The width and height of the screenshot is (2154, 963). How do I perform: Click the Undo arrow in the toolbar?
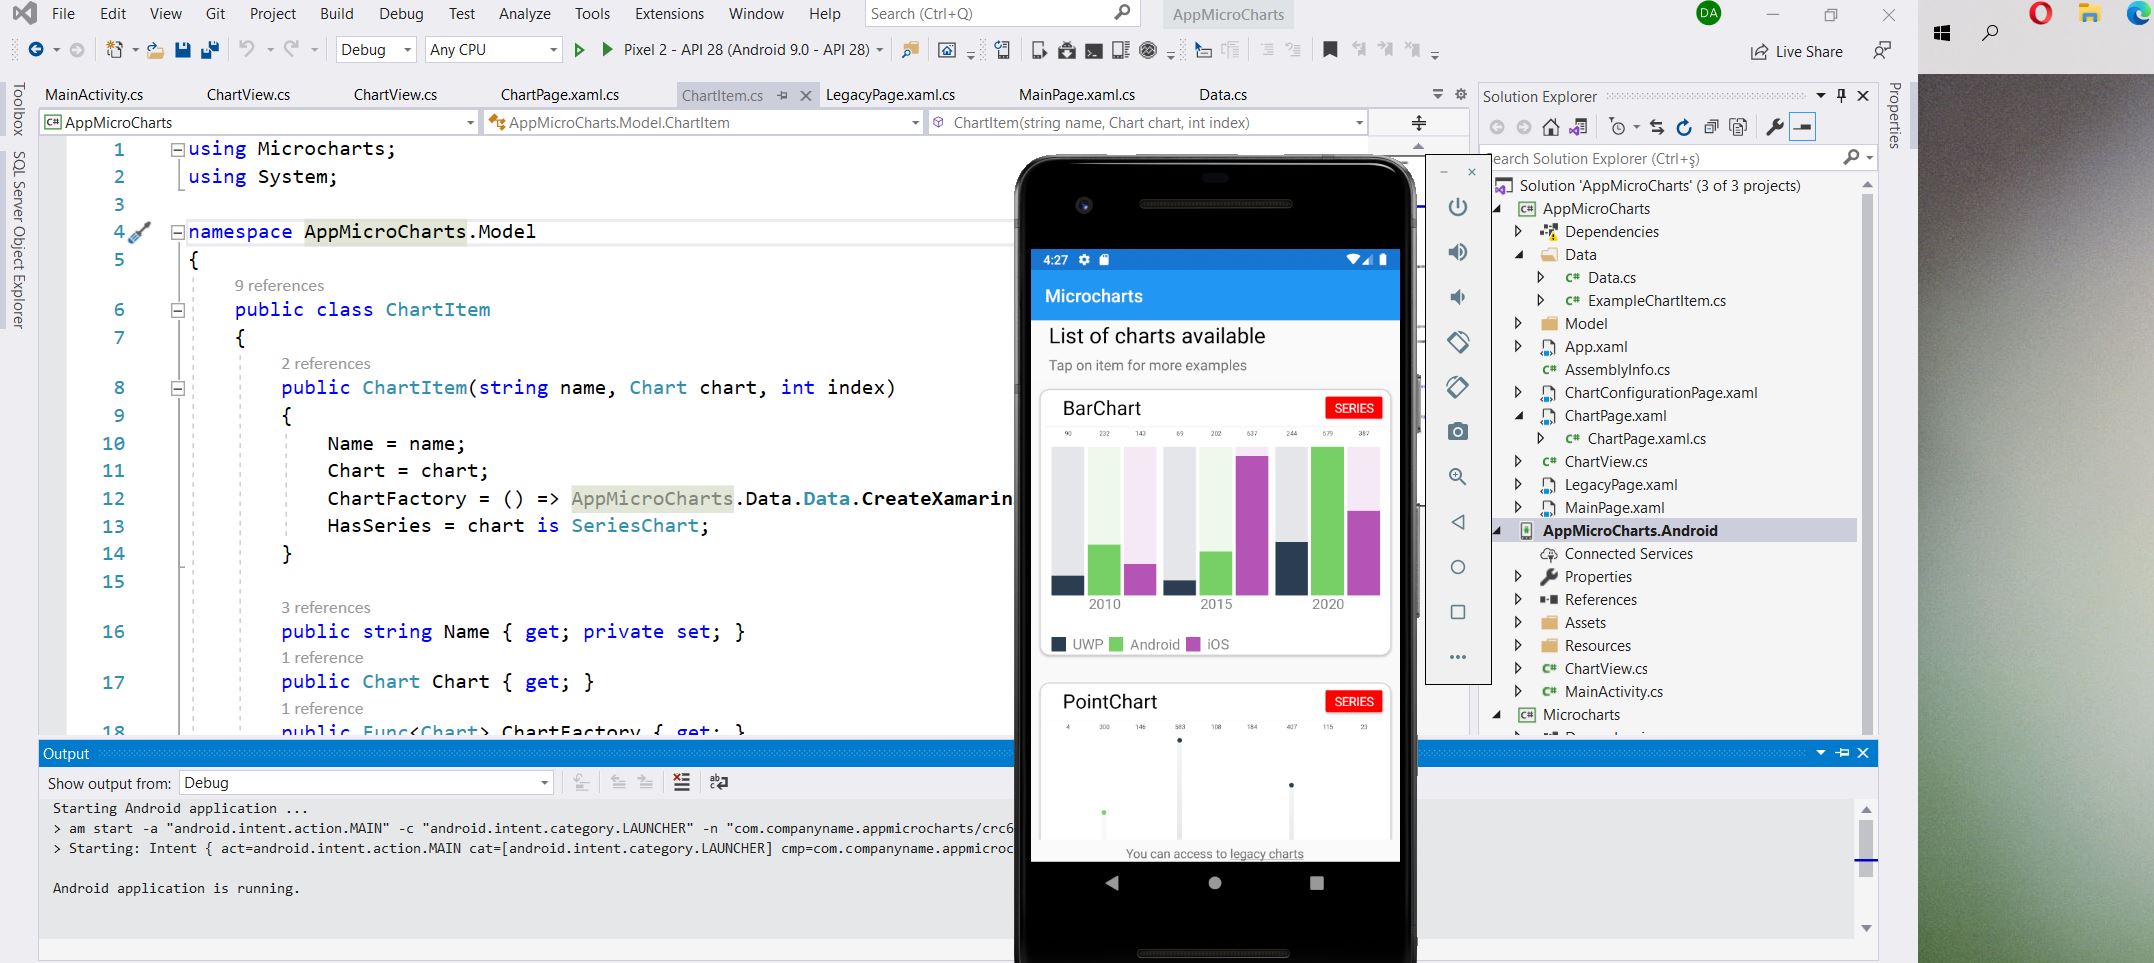coord(246,49)
